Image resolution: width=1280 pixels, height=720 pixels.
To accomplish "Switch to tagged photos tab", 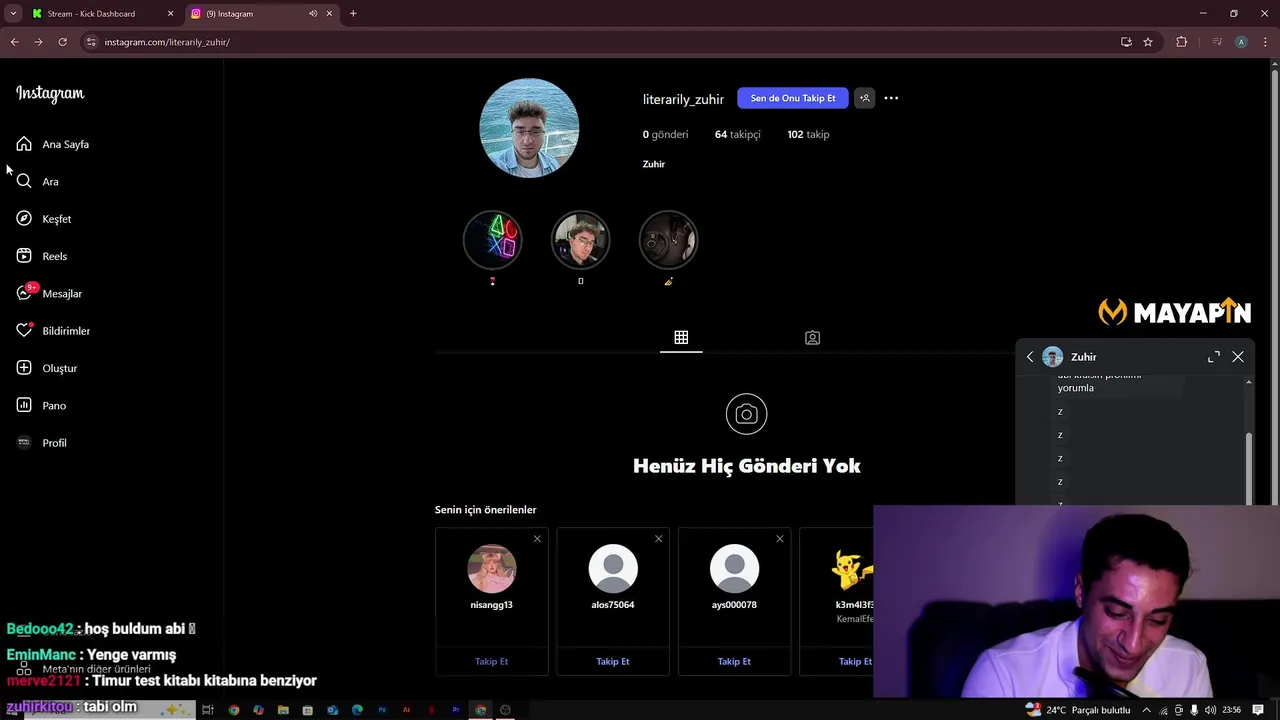I will click(x=812, y=338).
